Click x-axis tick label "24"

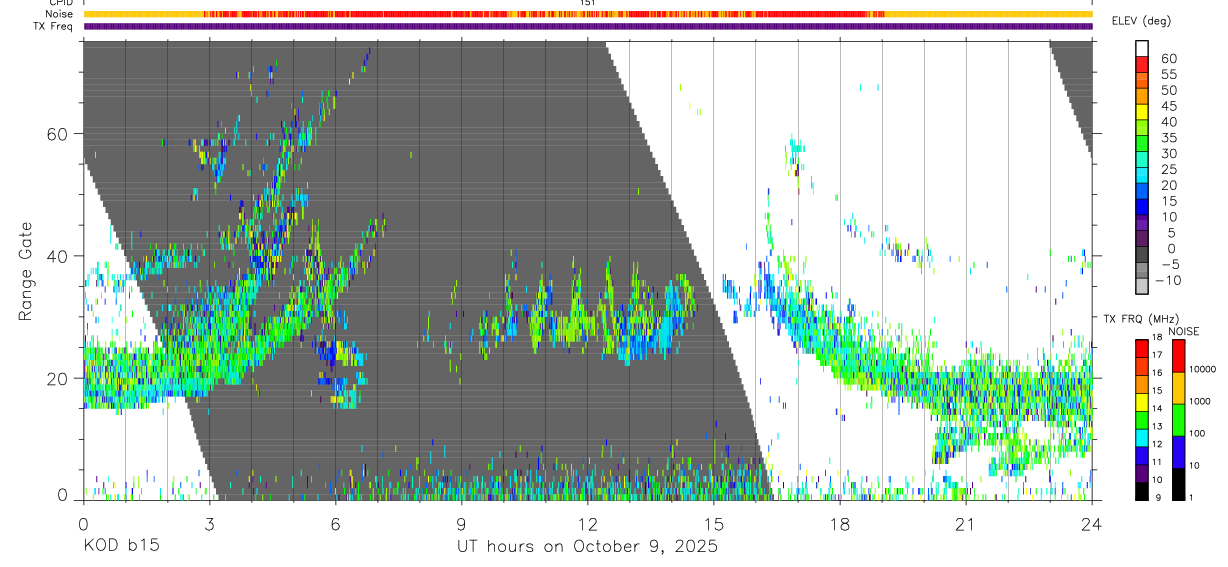(x=1091, y=524)
